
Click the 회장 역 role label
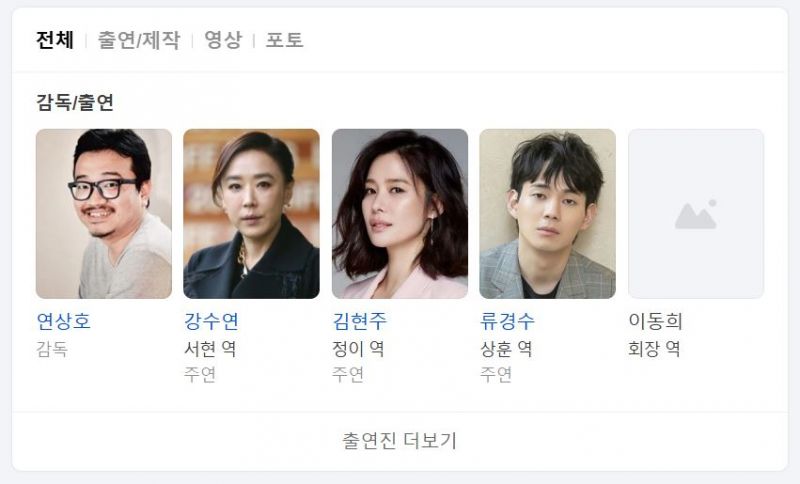654,349
